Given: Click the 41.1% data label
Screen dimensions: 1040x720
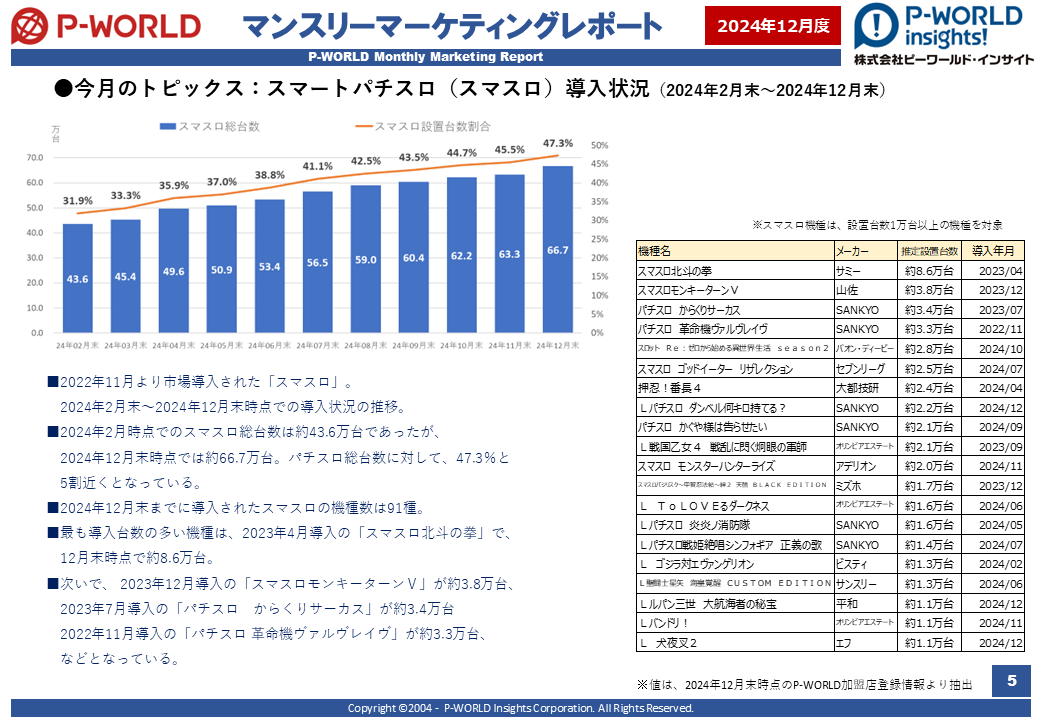Looking at the screenshot, I should pos(318,166).
